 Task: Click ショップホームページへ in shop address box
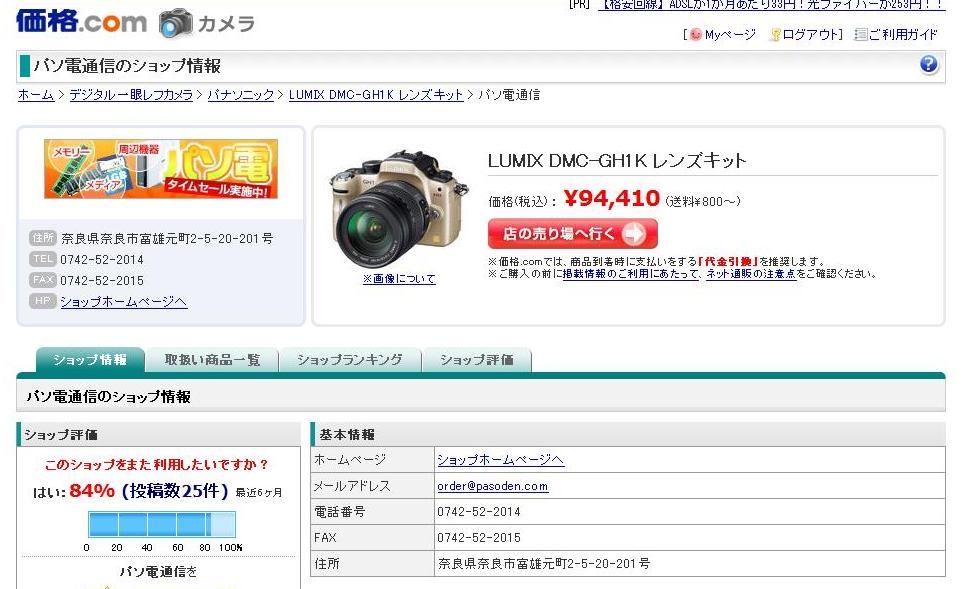(123, 301)
